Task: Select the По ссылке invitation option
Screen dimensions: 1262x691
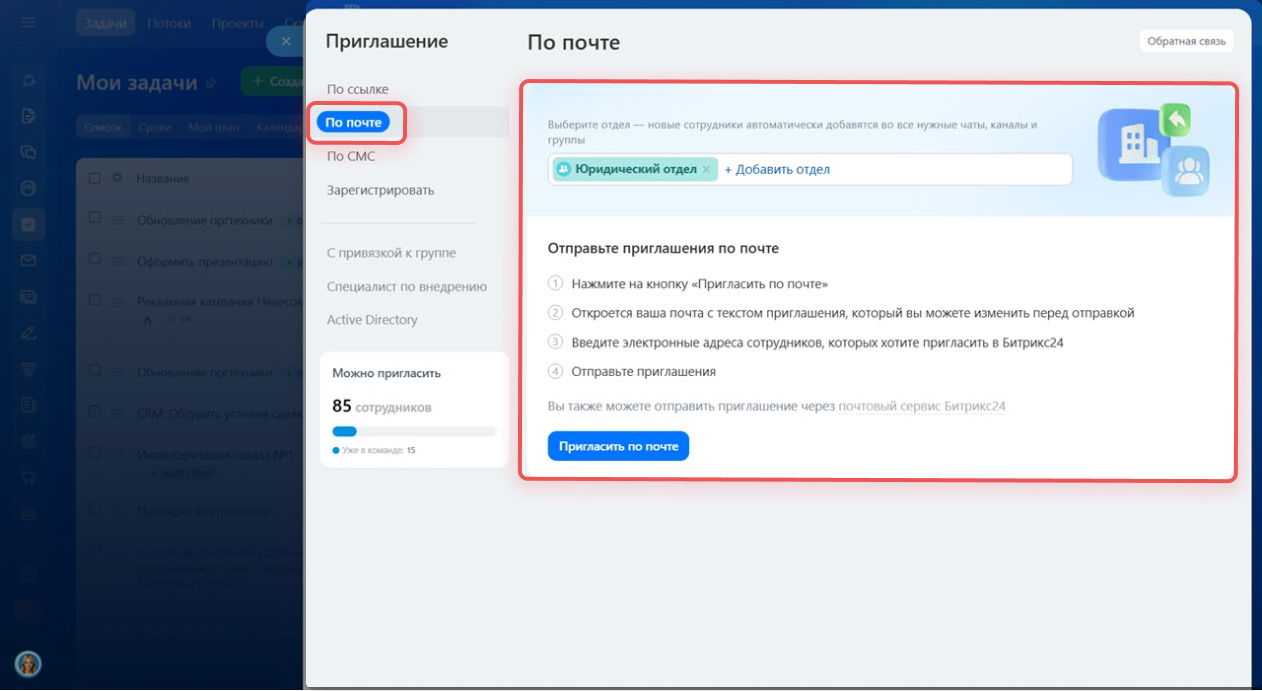Action: coord(358,89)
